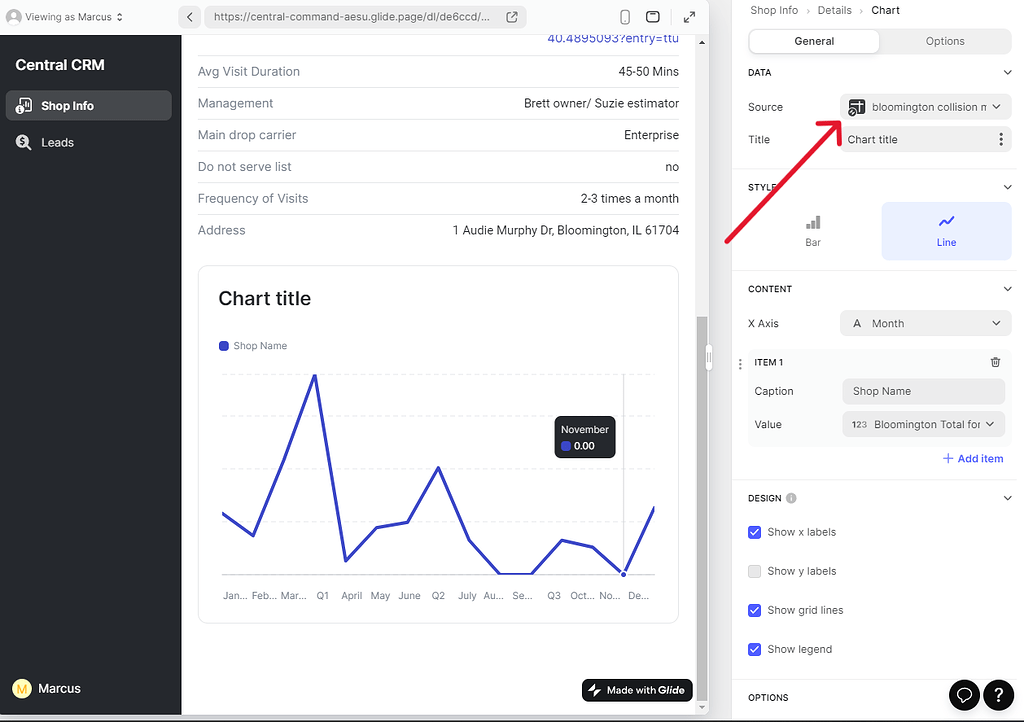Image resolution: width=1024 pixels, height=722 pixels.
Task: Switch to phone preview mode
Action: [x=624, y=16]
